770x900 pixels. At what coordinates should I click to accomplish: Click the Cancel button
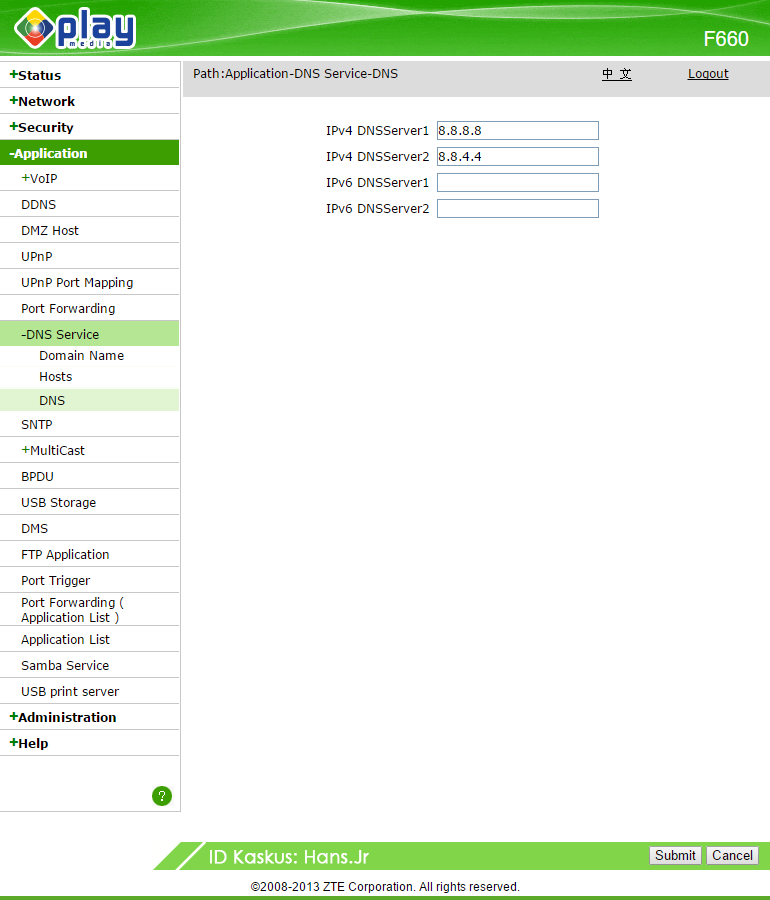click(x=732, y=855)
